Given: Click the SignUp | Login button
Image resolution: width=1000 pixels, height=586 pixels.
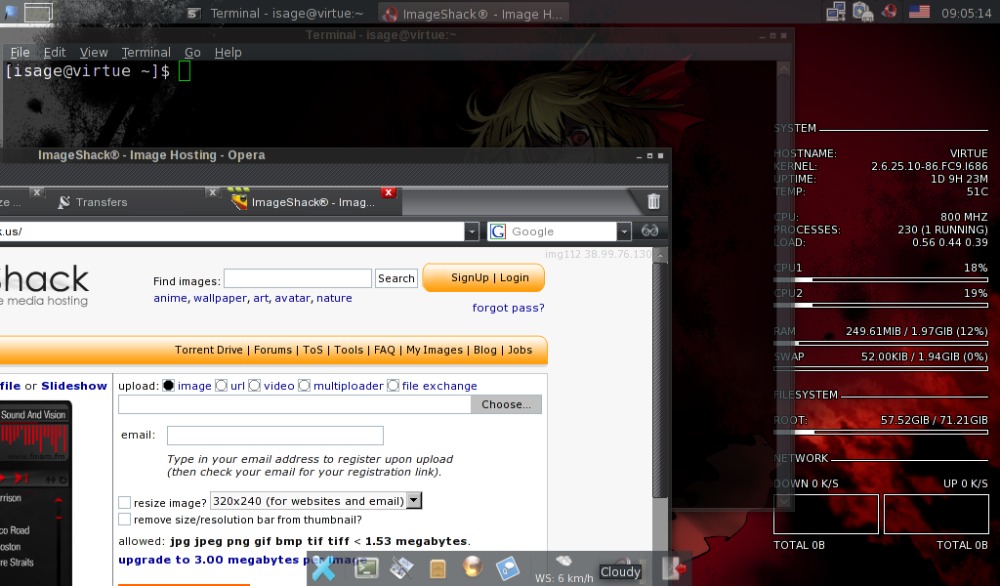Looking at the screenshot, I should point(484,277).
